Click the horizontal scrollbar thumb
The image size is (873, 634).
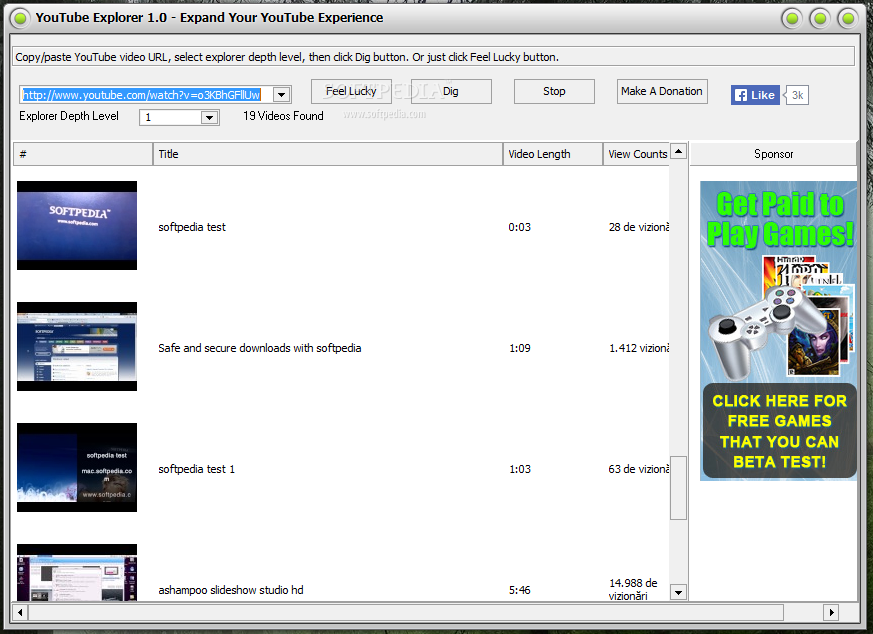(x=406, y=612)
